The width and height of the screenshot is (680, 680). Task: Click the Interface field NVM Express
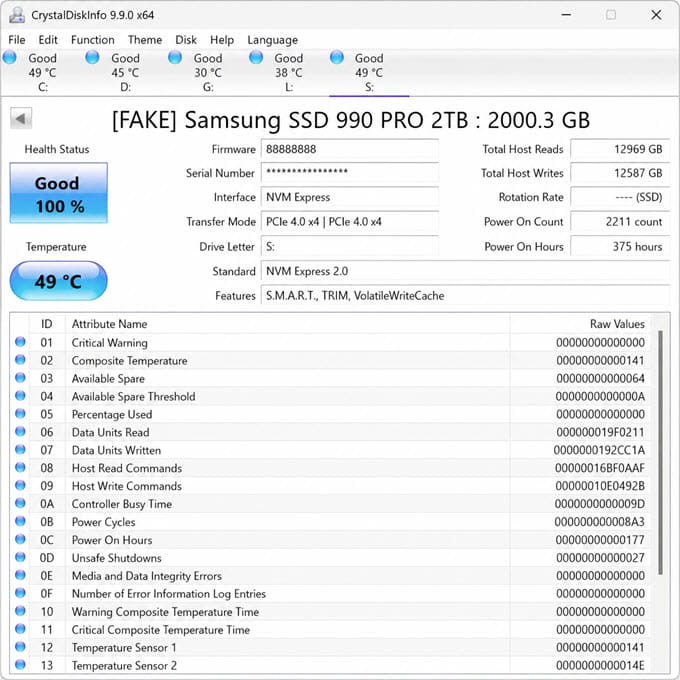350,197
